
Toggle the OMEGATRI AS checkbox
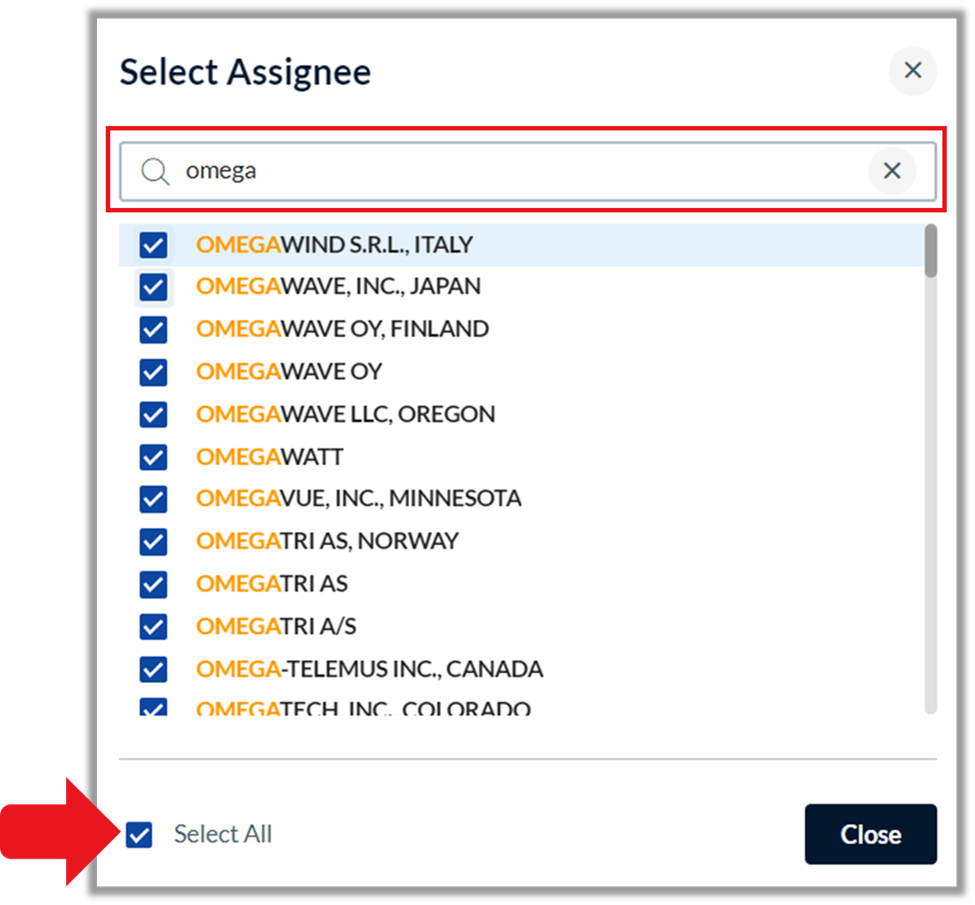click(153, 584)
